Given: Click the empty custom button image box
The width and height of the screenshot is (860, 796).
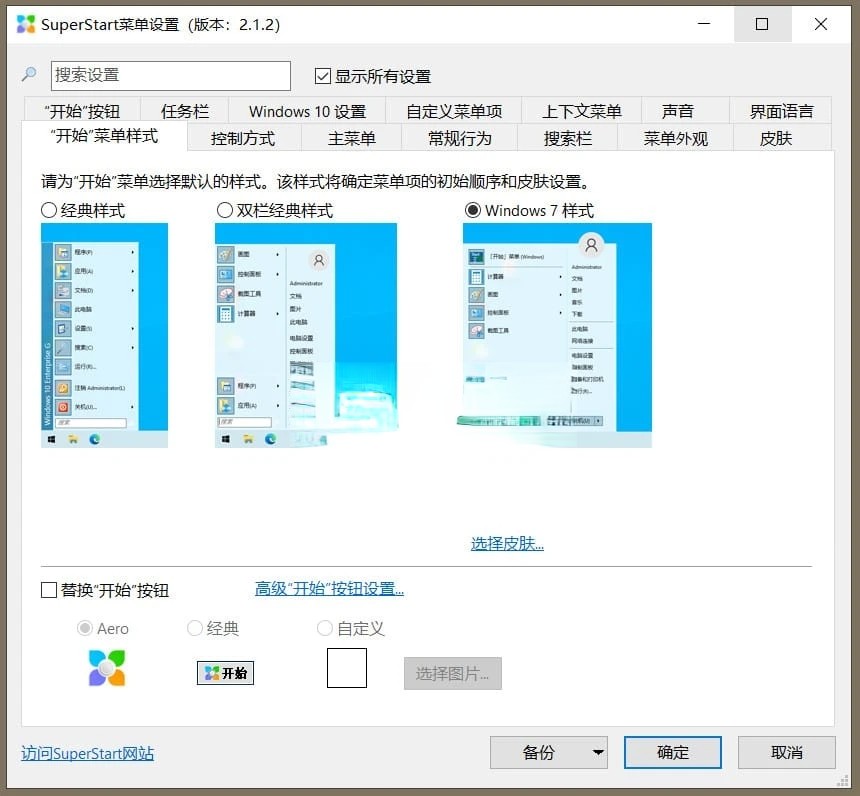Looking at the screenshot, I should coord(347,668).
